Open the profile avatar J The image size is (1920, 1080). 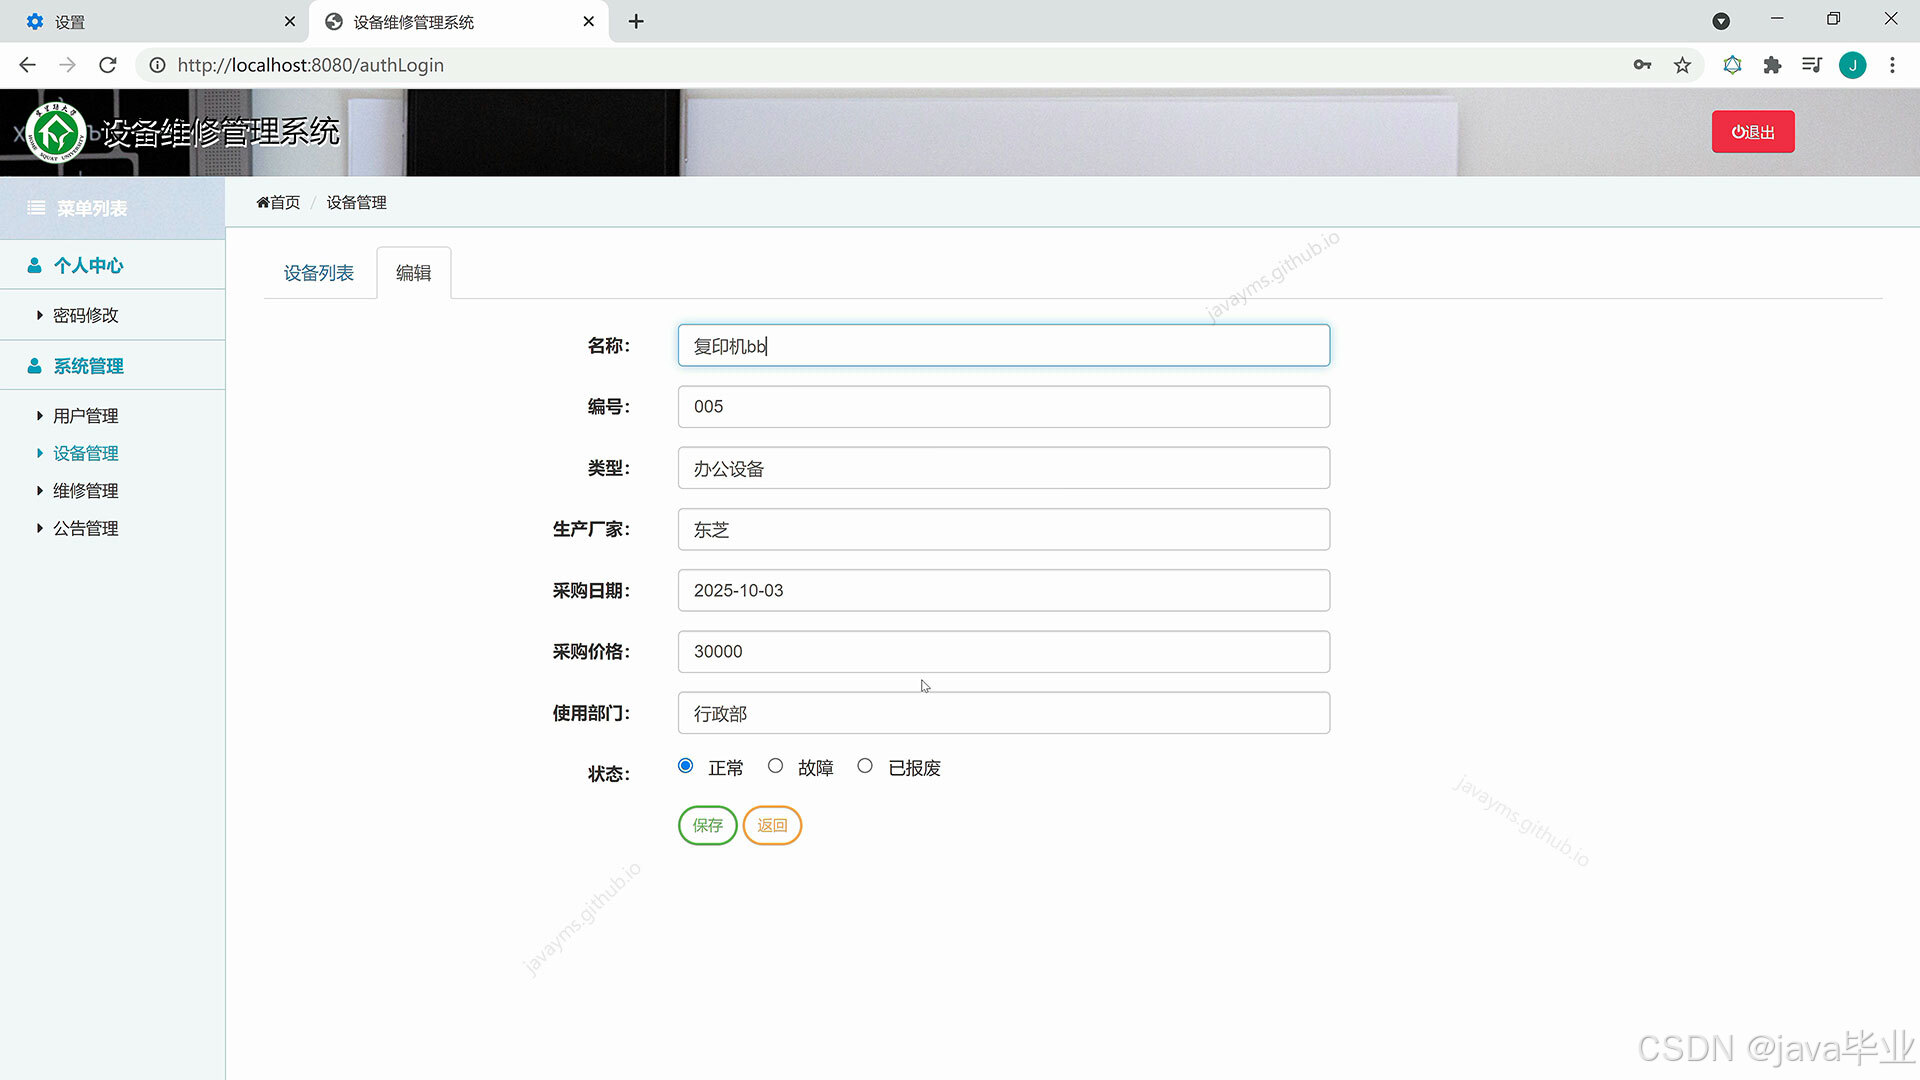pyautogui.click(x=1852, y=65)
